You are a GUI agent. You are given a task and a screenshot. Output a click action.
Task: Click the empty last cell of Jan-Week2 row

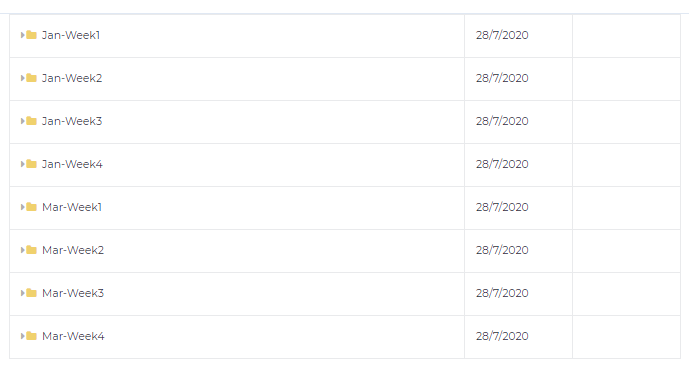(x=627, y=79)
